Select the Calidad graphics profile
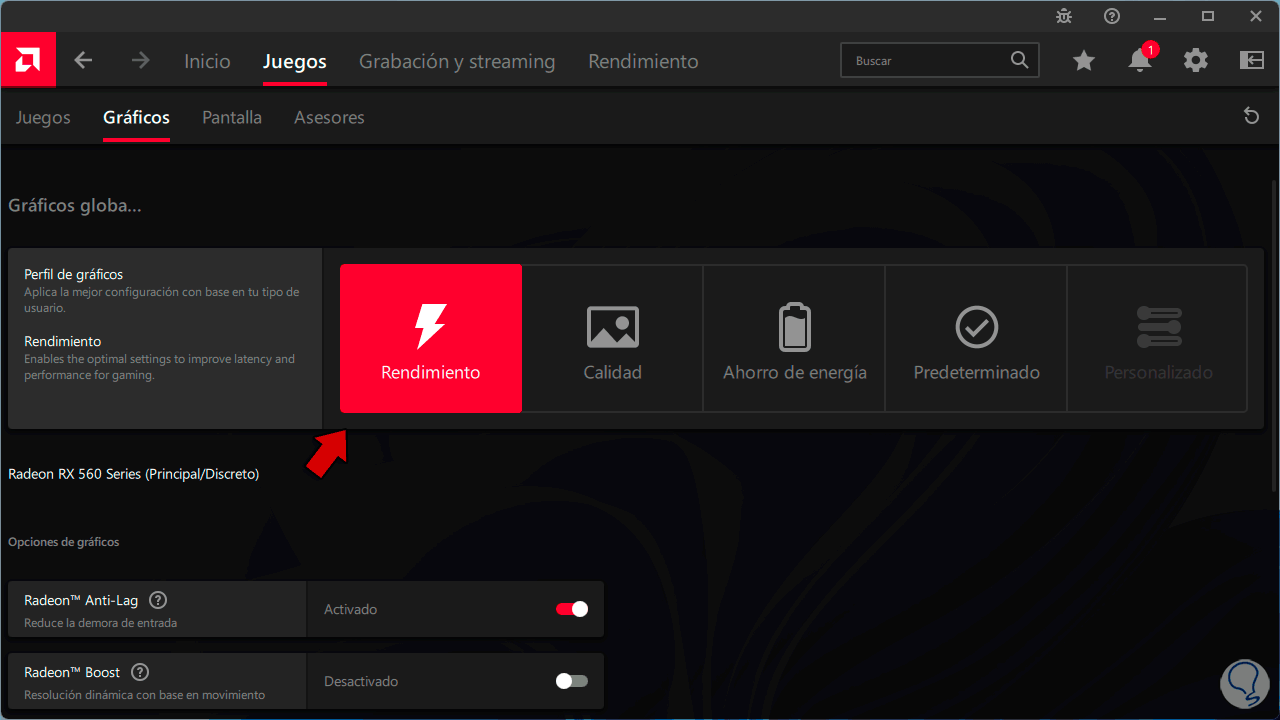Viewport: 1280px width, 720px height. (613, 338)
